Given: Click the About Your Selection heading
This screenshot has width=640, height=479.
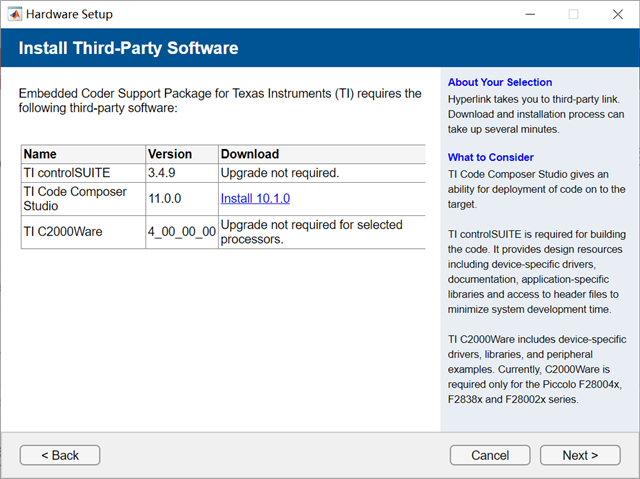Looking at the screenshot, I should [x=500, y=82].
